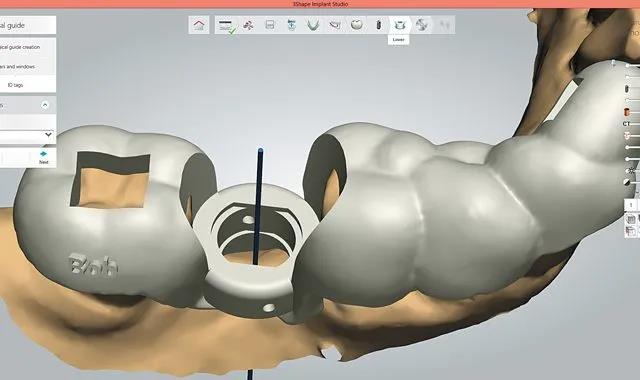Open the combo box dropdown arrow
640x380 pixels.
(48, 134)
